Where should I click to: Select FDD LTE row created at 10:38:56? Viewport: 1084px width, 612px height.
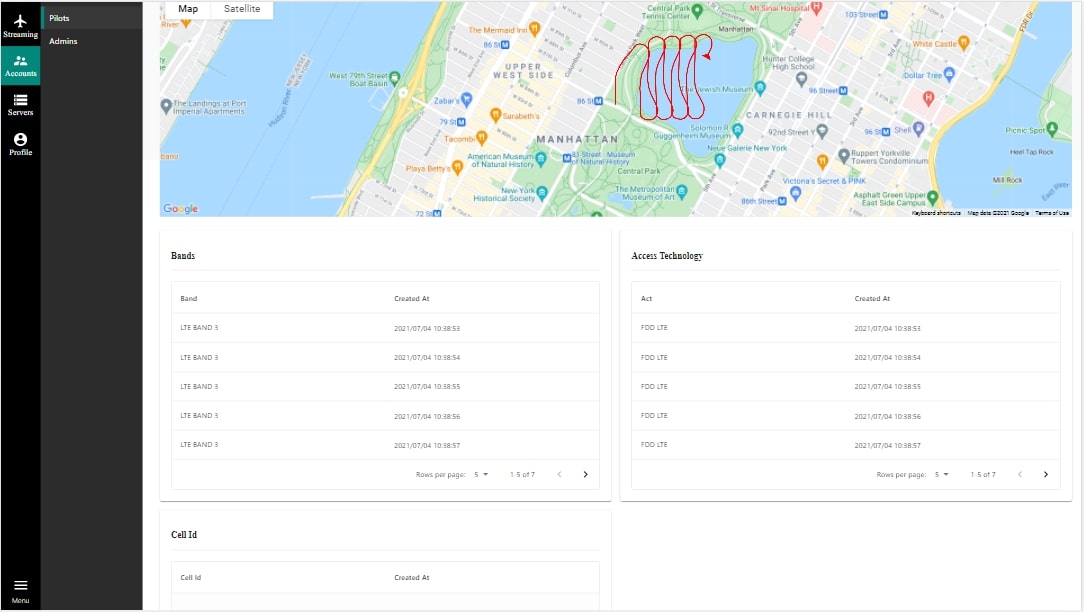click(845, 416)
